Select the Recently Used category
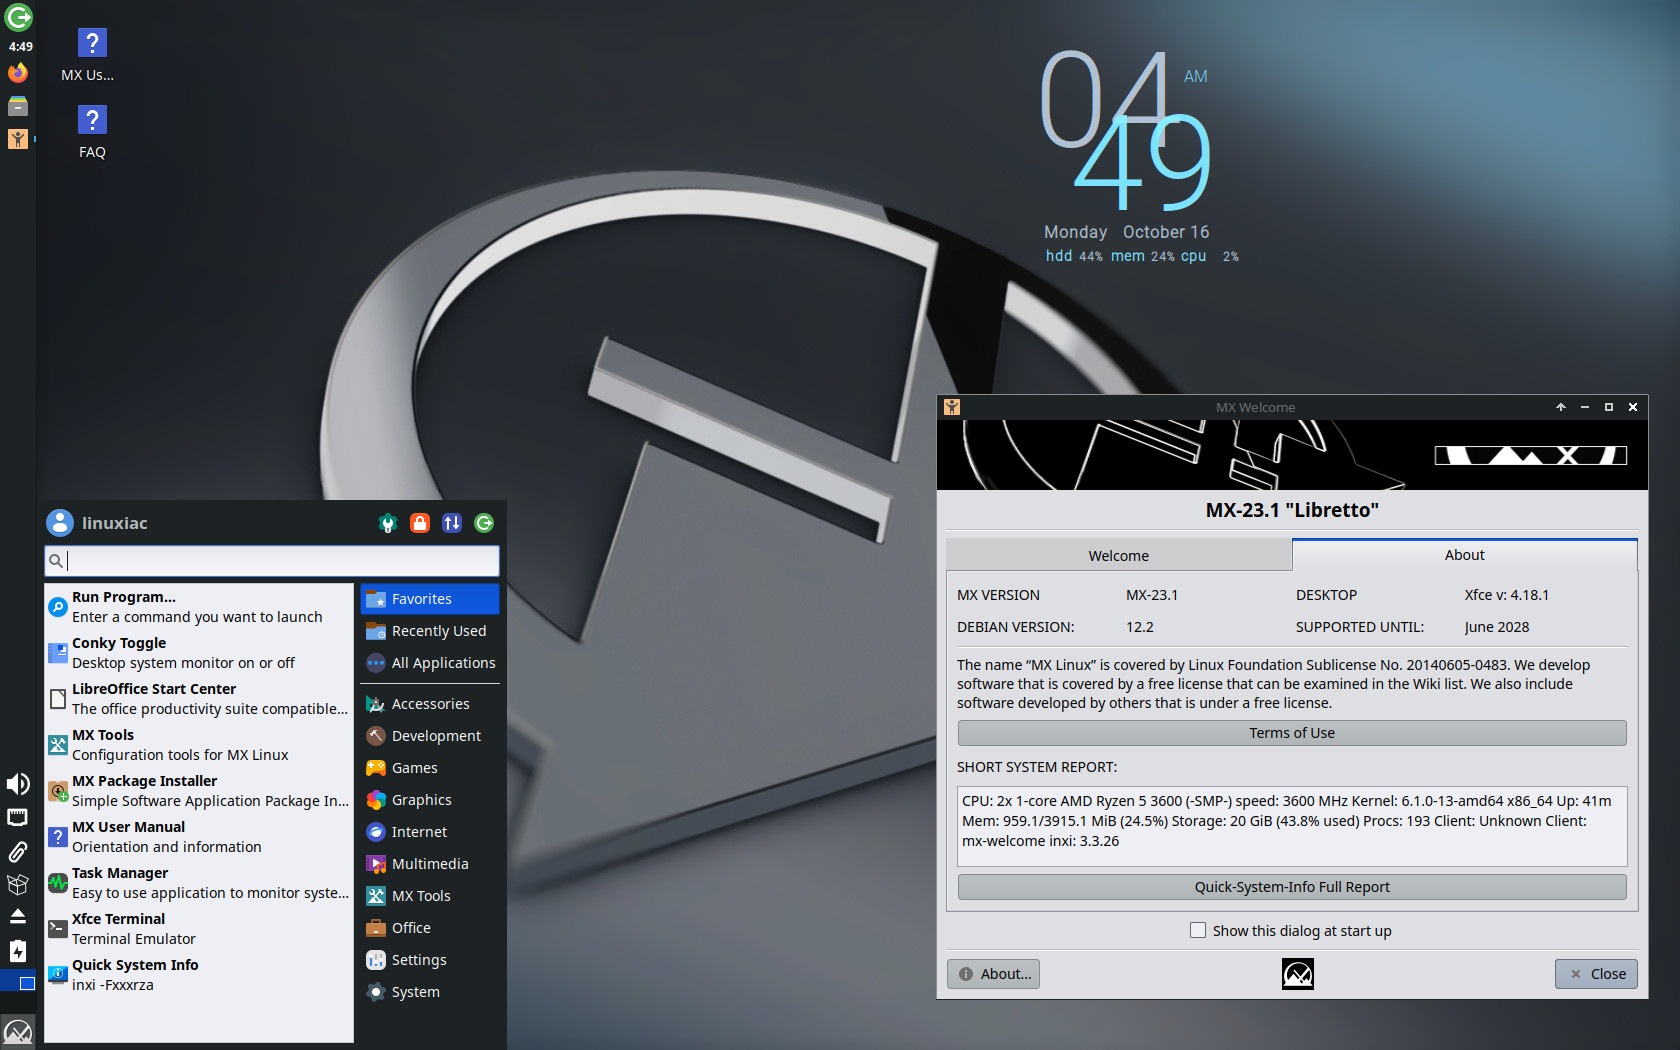Image resolution: width=1680 pixels, height=1050 pixels. coord(430,631)
